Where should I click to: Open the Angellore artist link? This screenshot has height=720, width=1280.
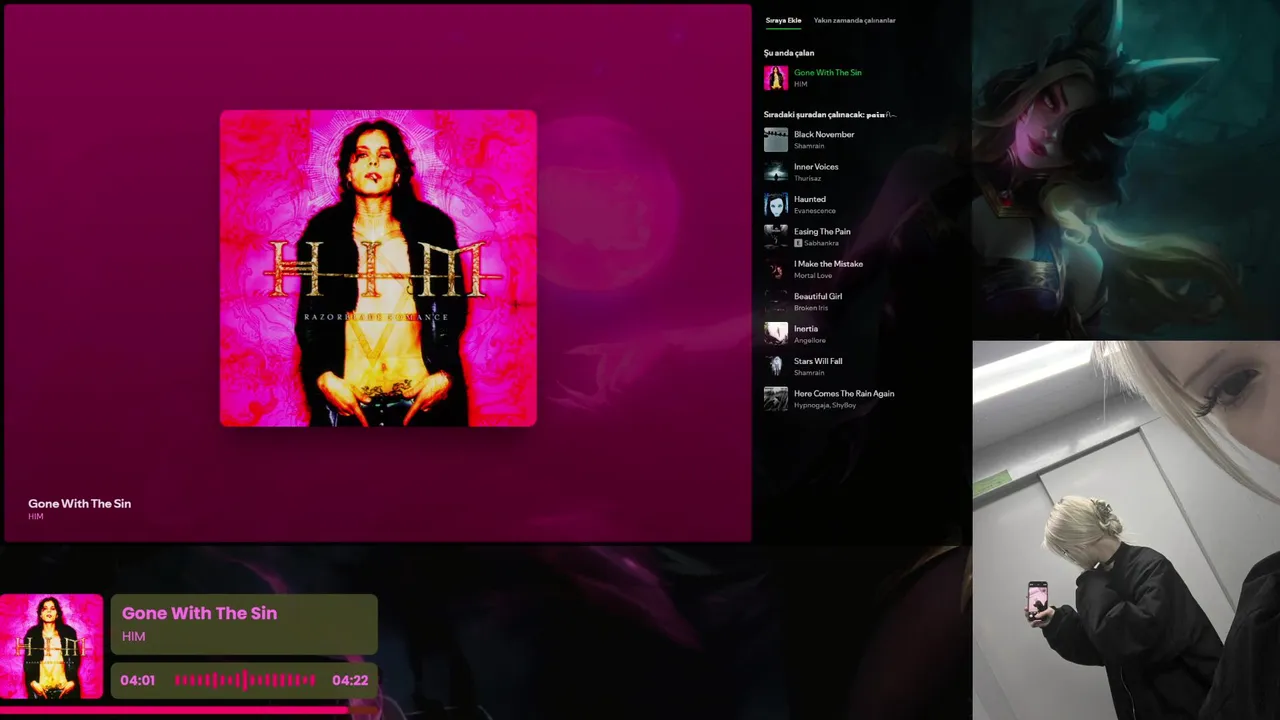tap(810, 340)
